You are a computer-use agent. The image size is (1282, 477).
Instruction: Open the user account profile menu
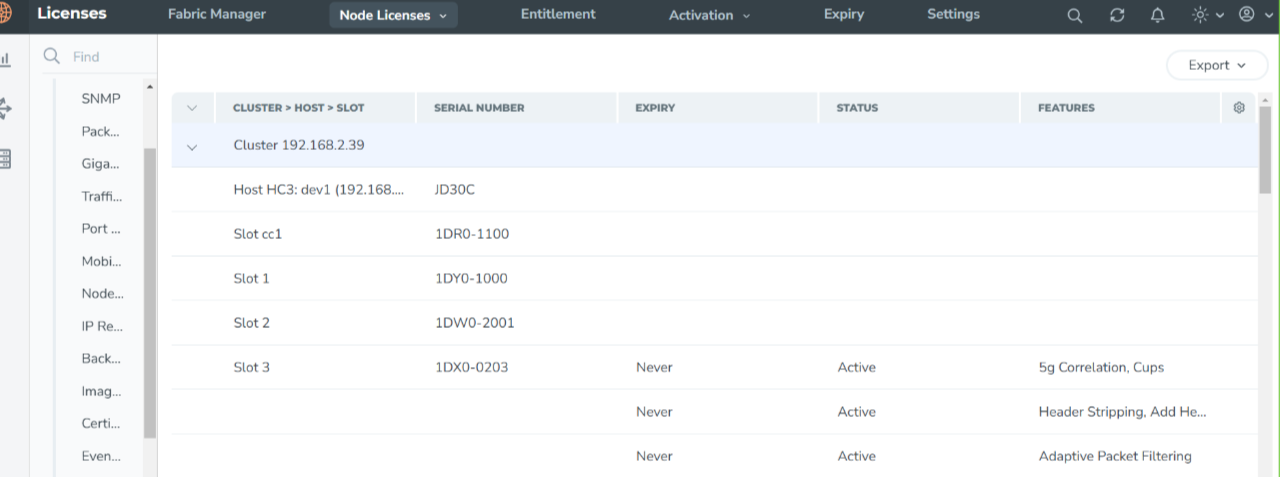1253,15
